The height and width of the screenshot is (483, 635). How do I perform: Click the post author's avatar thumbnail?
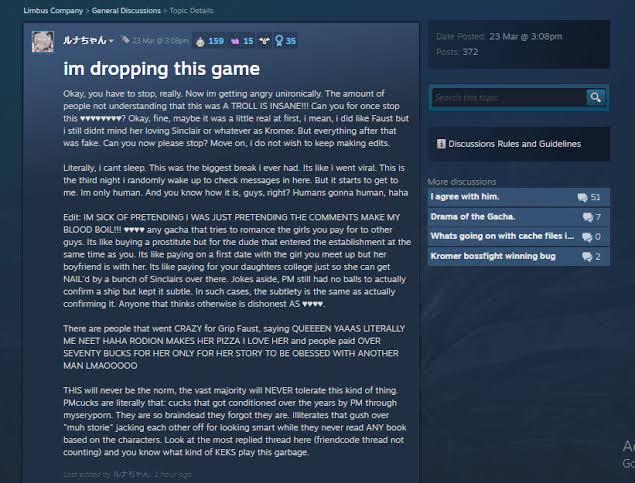click(x=43, y=42)
